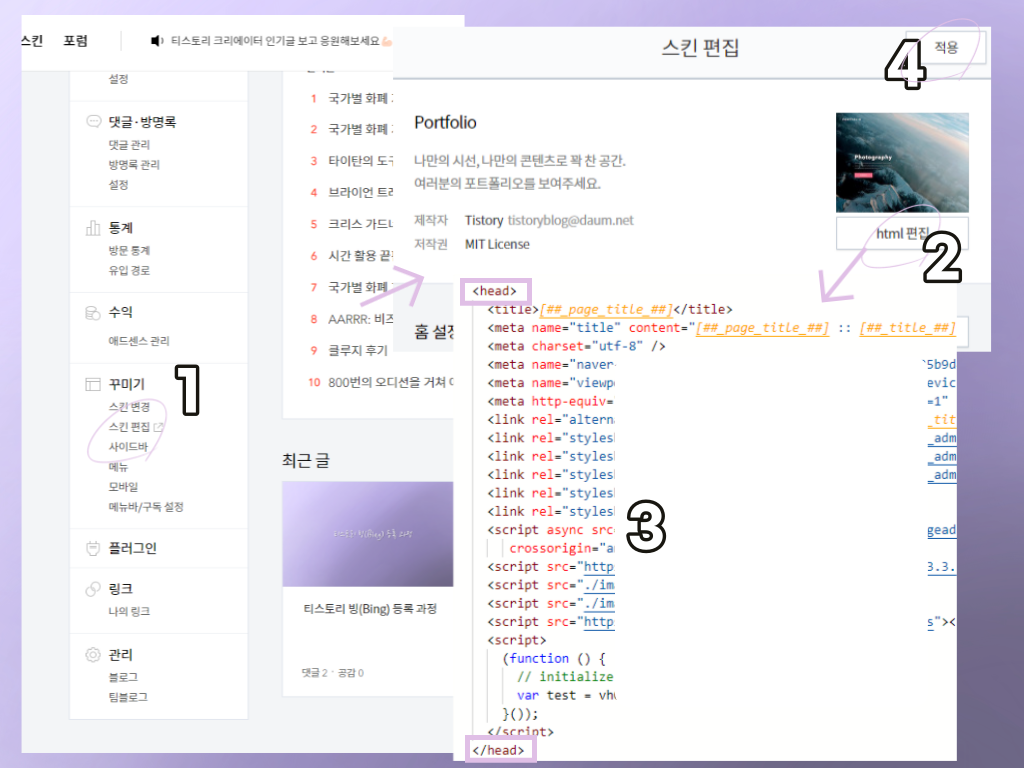Click the var test code line
This screenshot has height=768, width=1024.
click(566, 695)
